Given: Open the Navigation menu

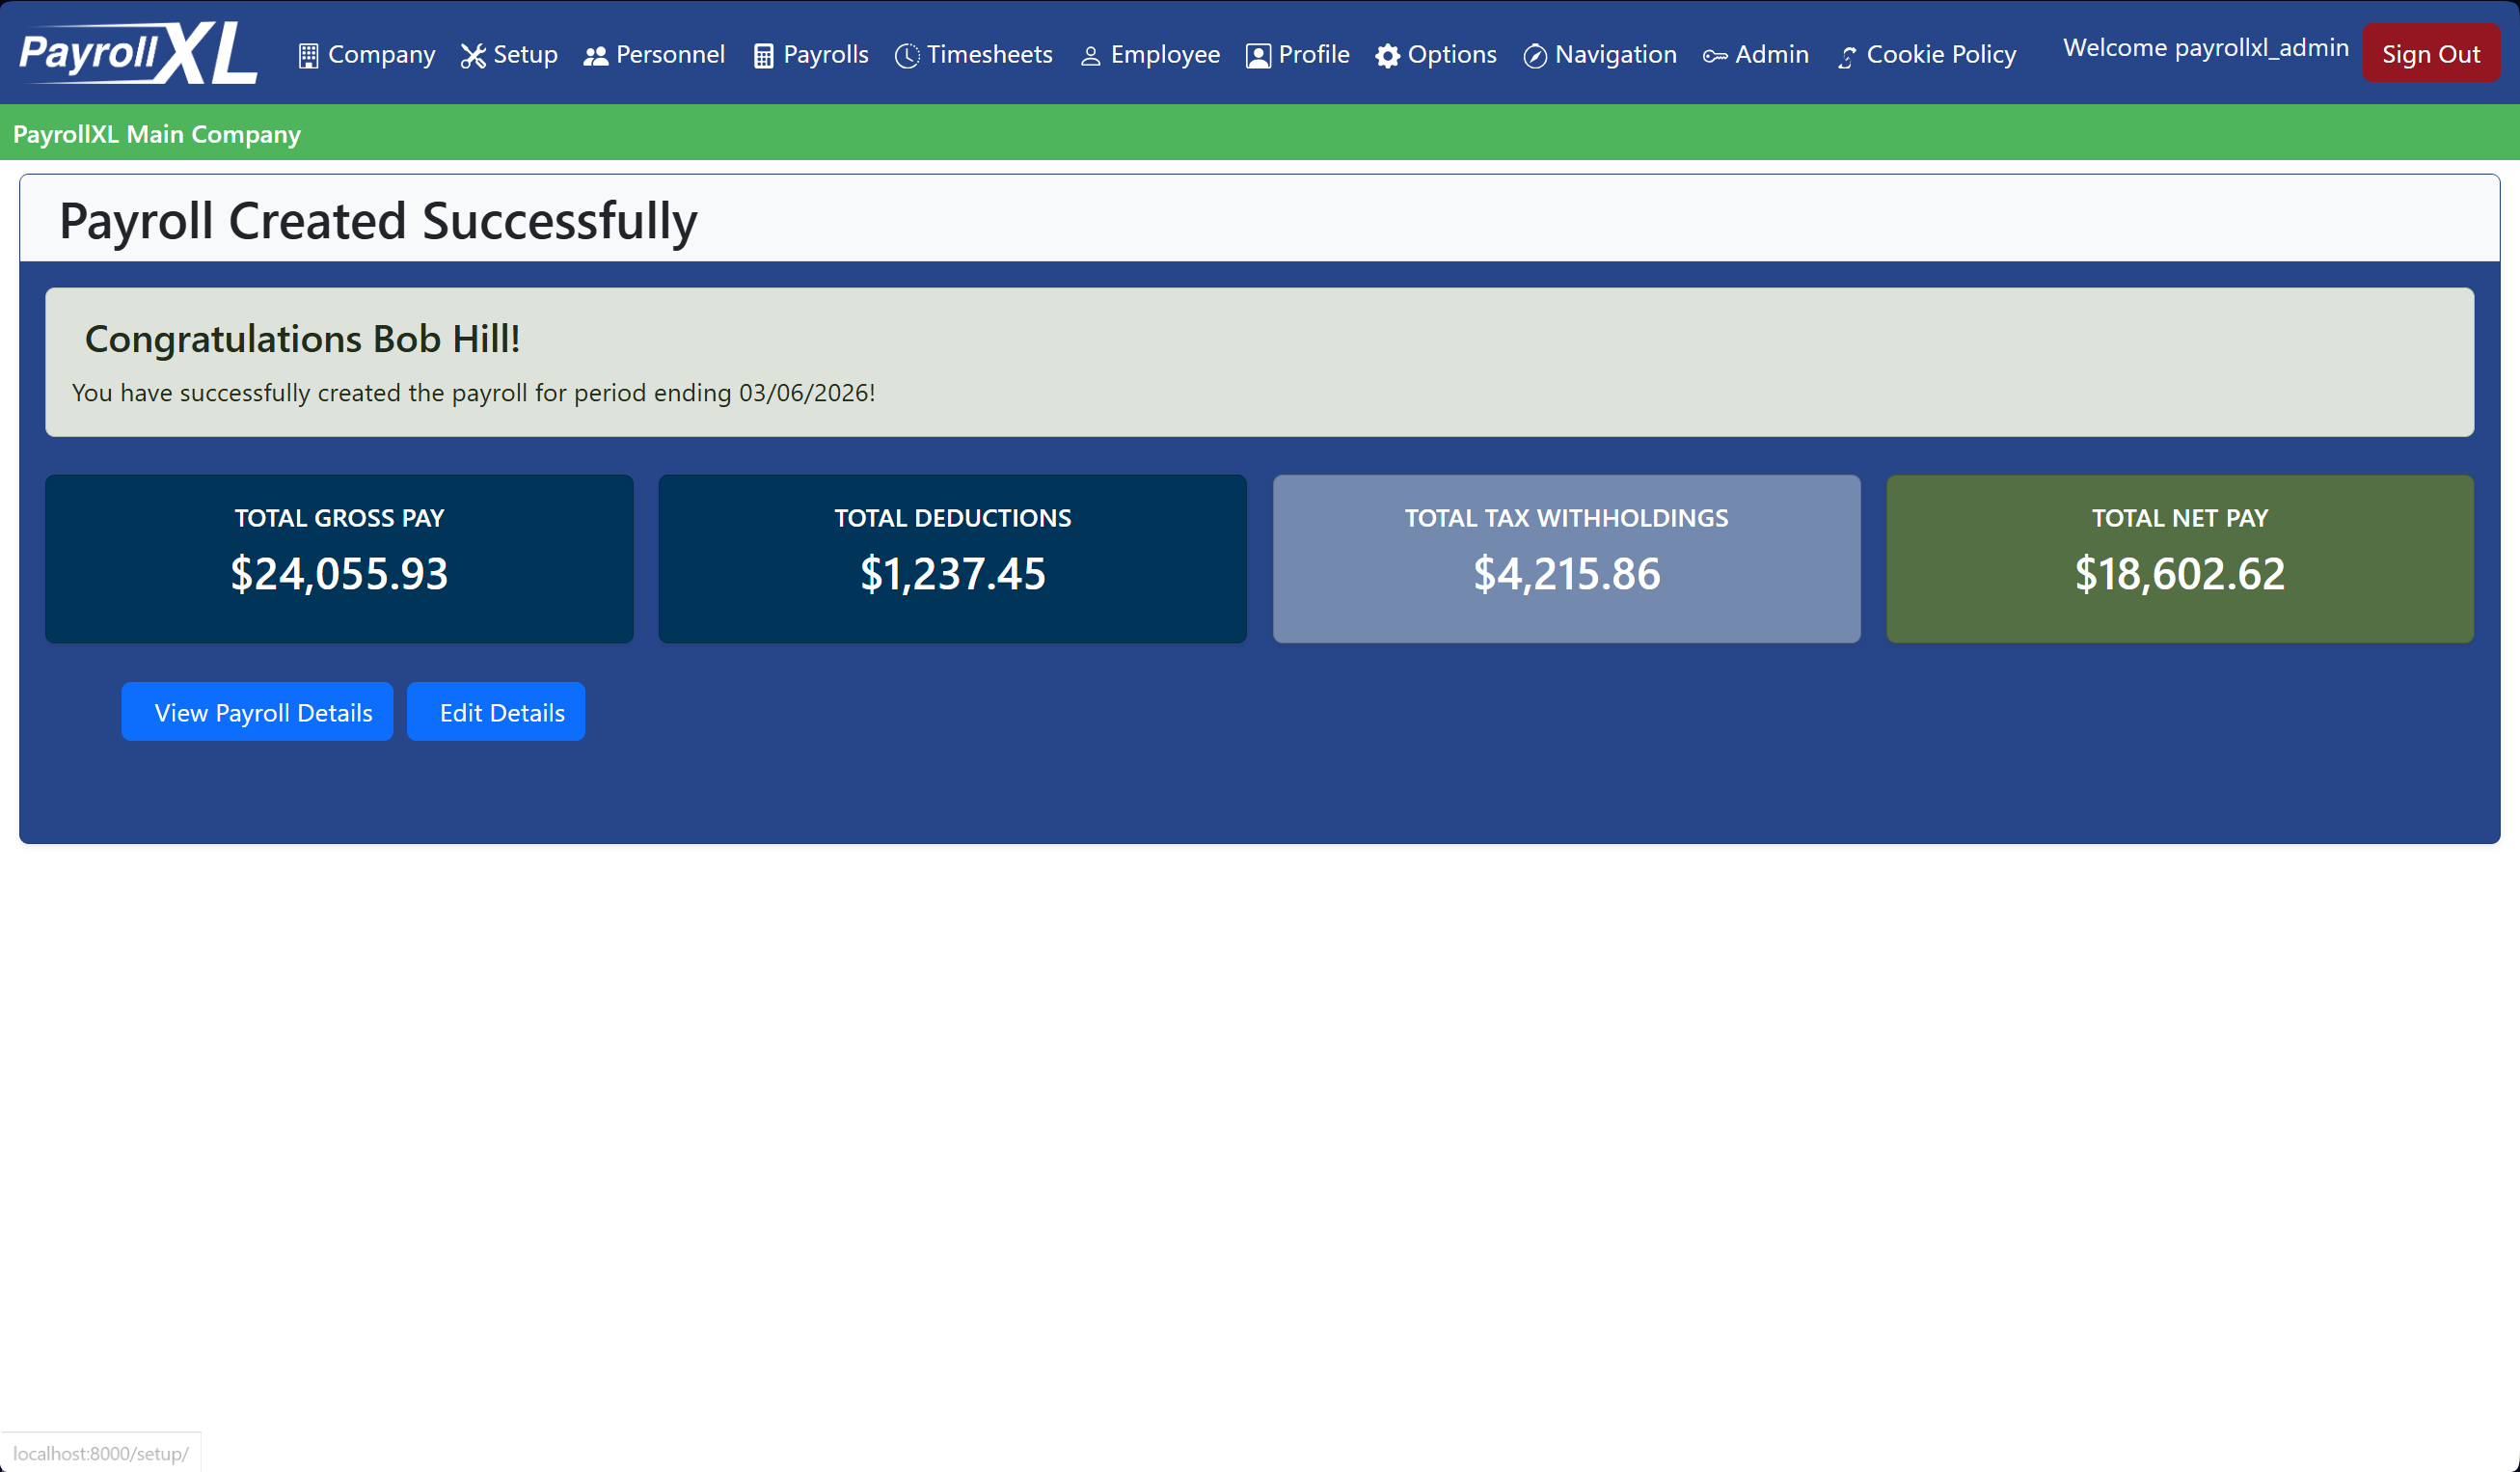Looking at the screenshot, I should [1600, 54].
